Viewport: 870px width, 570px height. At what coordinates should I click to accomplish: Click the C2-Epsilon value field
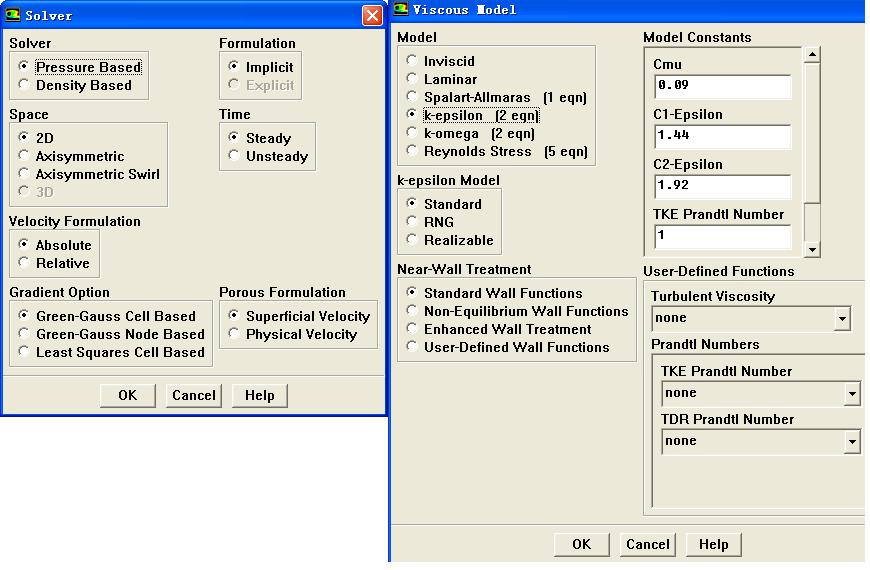click(x=722, y=187)
